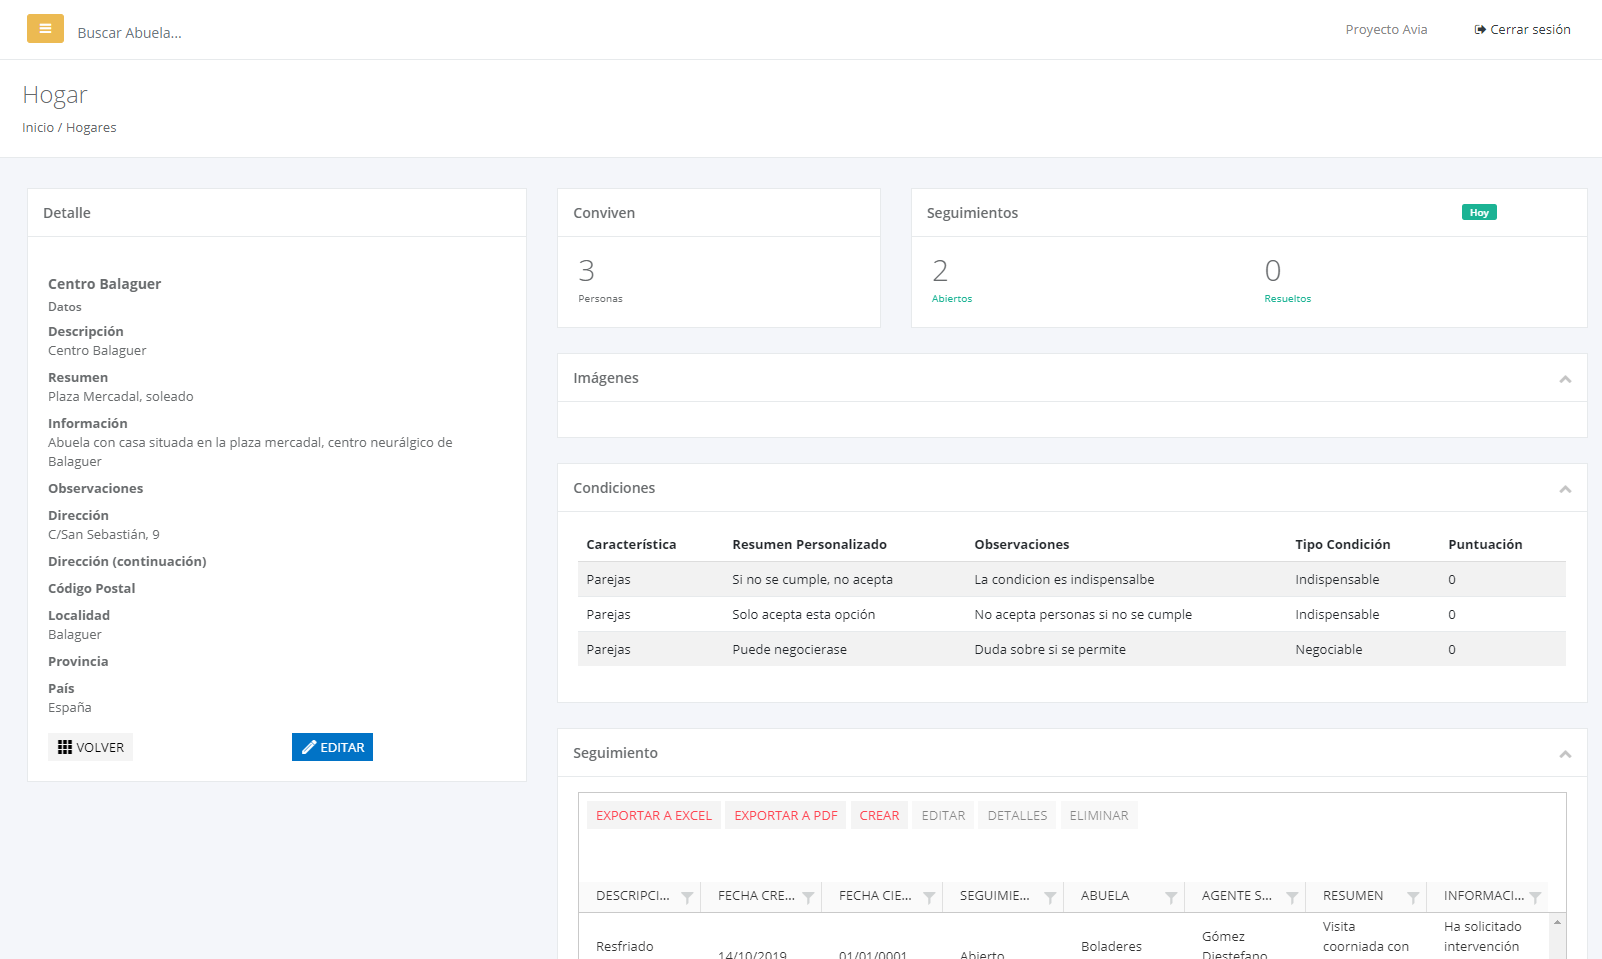Viewport: 1602px width, 959px height.
Task: Open DETALLES in the Seguimiento toolbar
Action: point(1017,816)
